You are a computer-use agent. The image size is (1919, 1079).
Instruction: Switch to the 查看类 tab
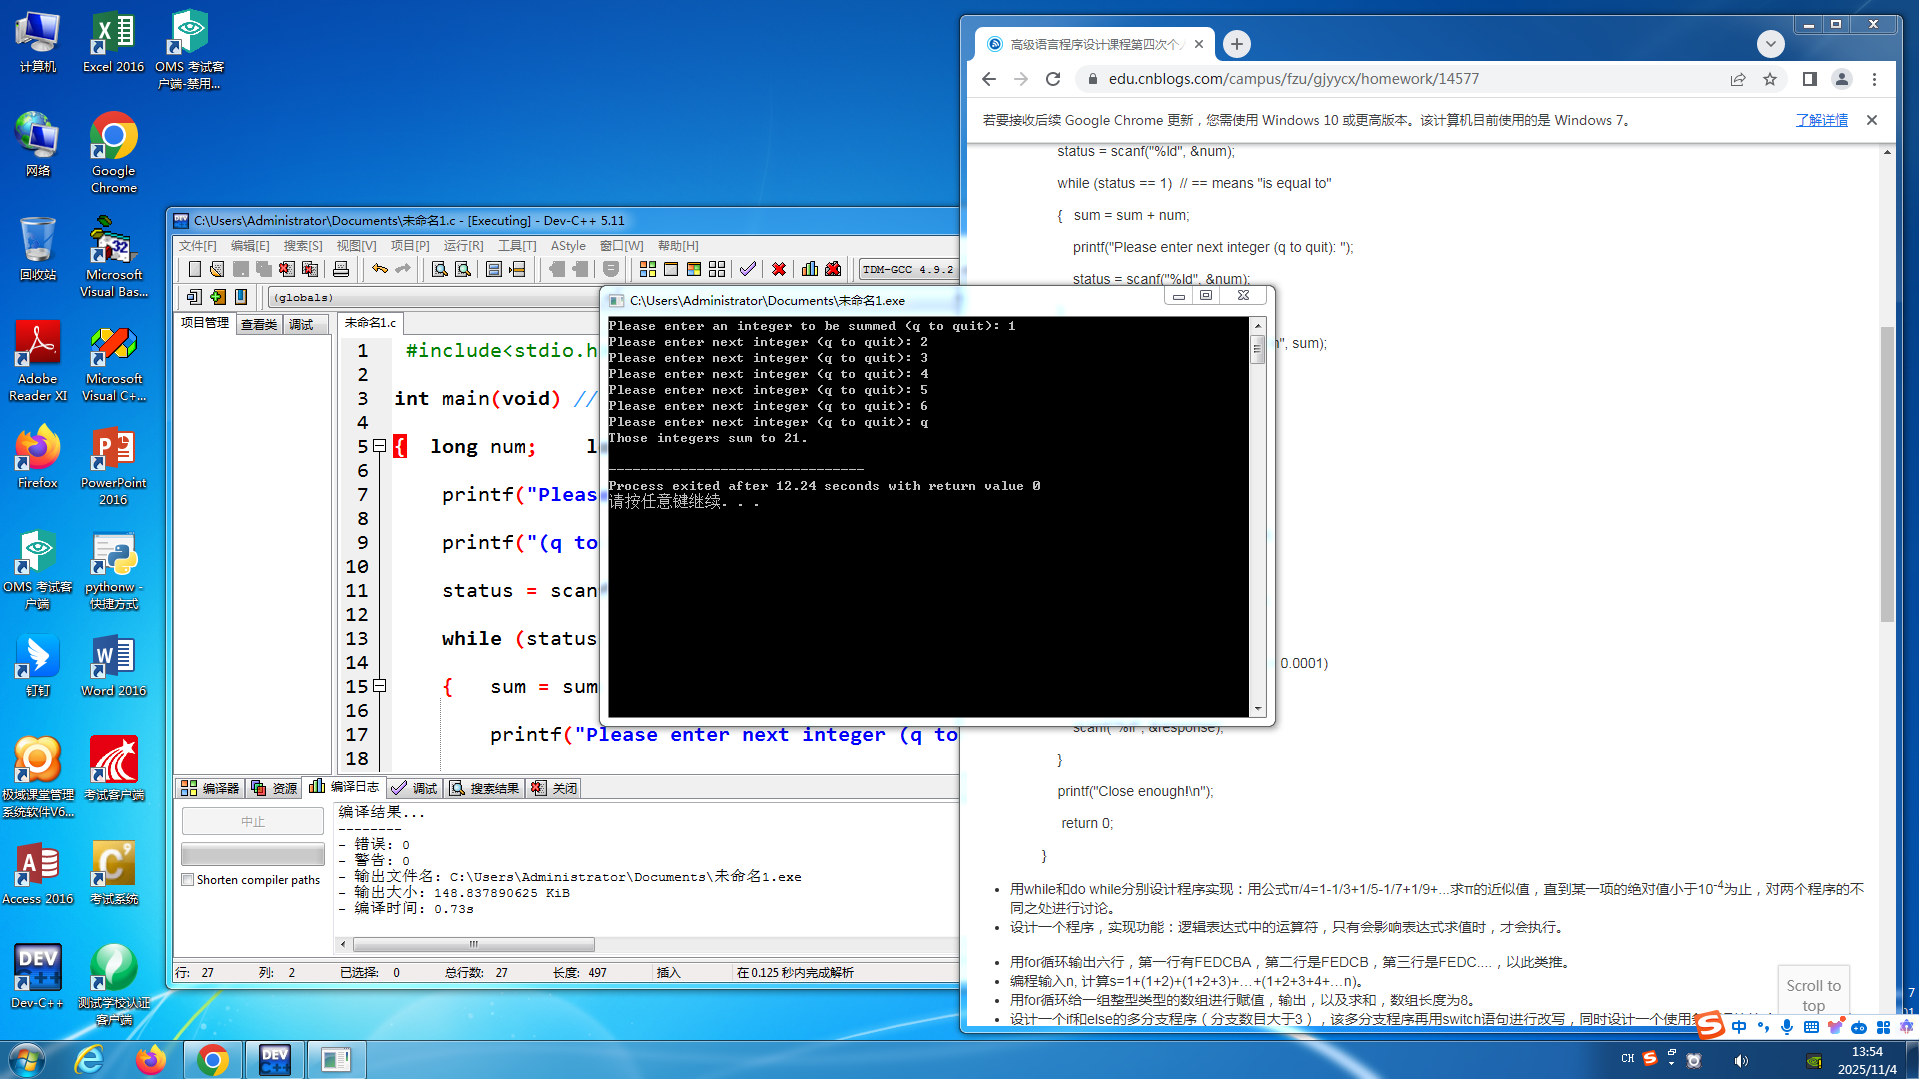[259, 324]
